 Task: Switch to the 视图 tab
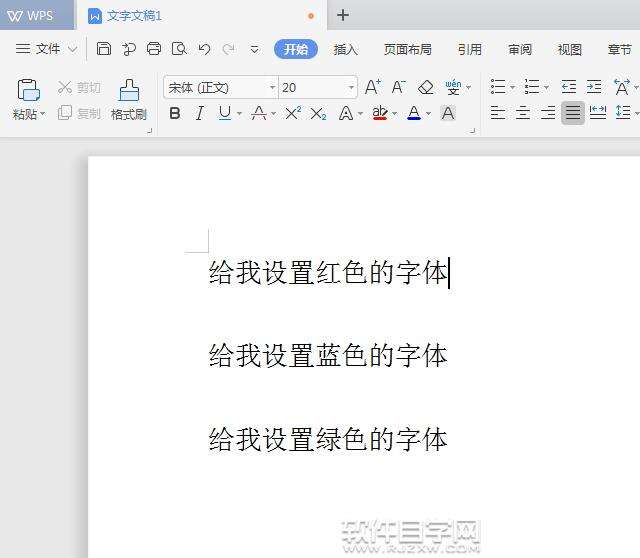[570, 49]
